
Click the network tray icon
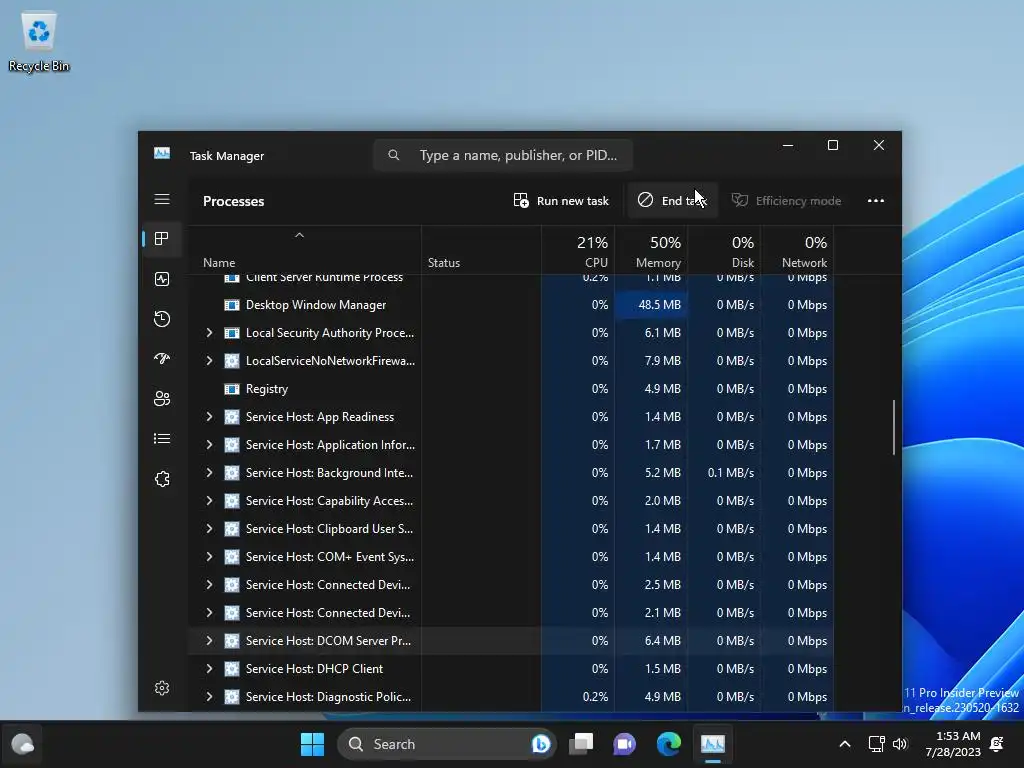[876, 744]
